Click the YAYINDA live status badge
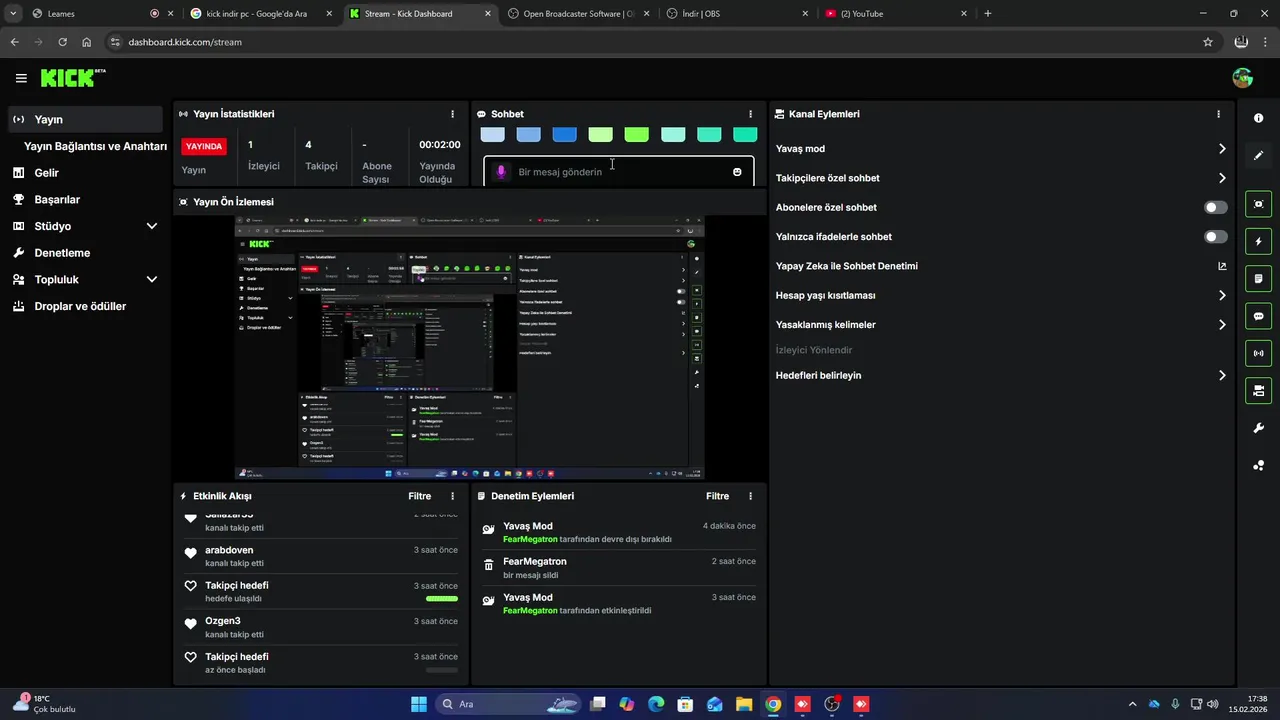Image resolution: width=1280 pixels, height=720 pixels. [204, 146]
